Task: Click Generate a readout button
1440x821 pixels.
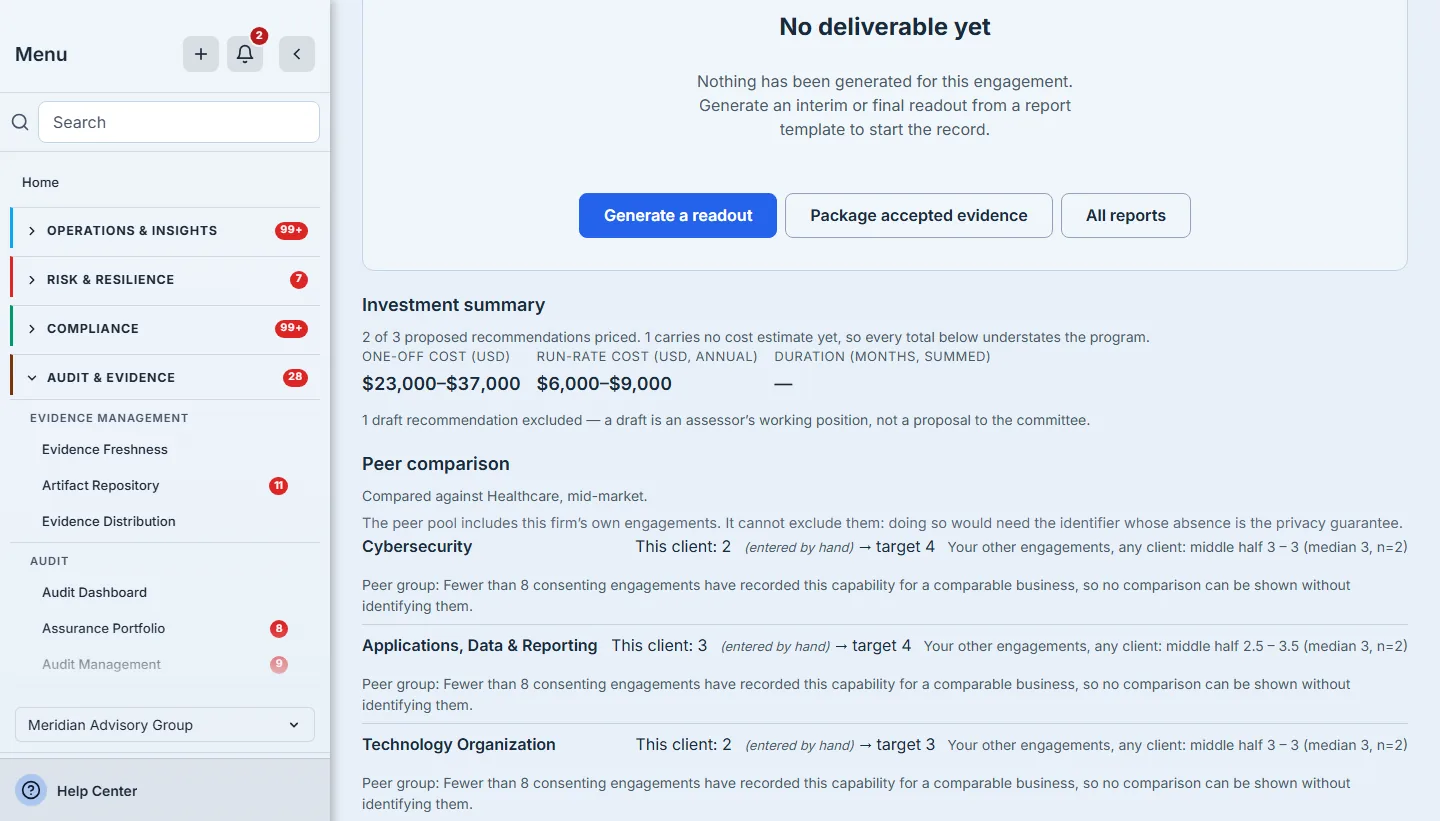Action: [x=678, y=215]
